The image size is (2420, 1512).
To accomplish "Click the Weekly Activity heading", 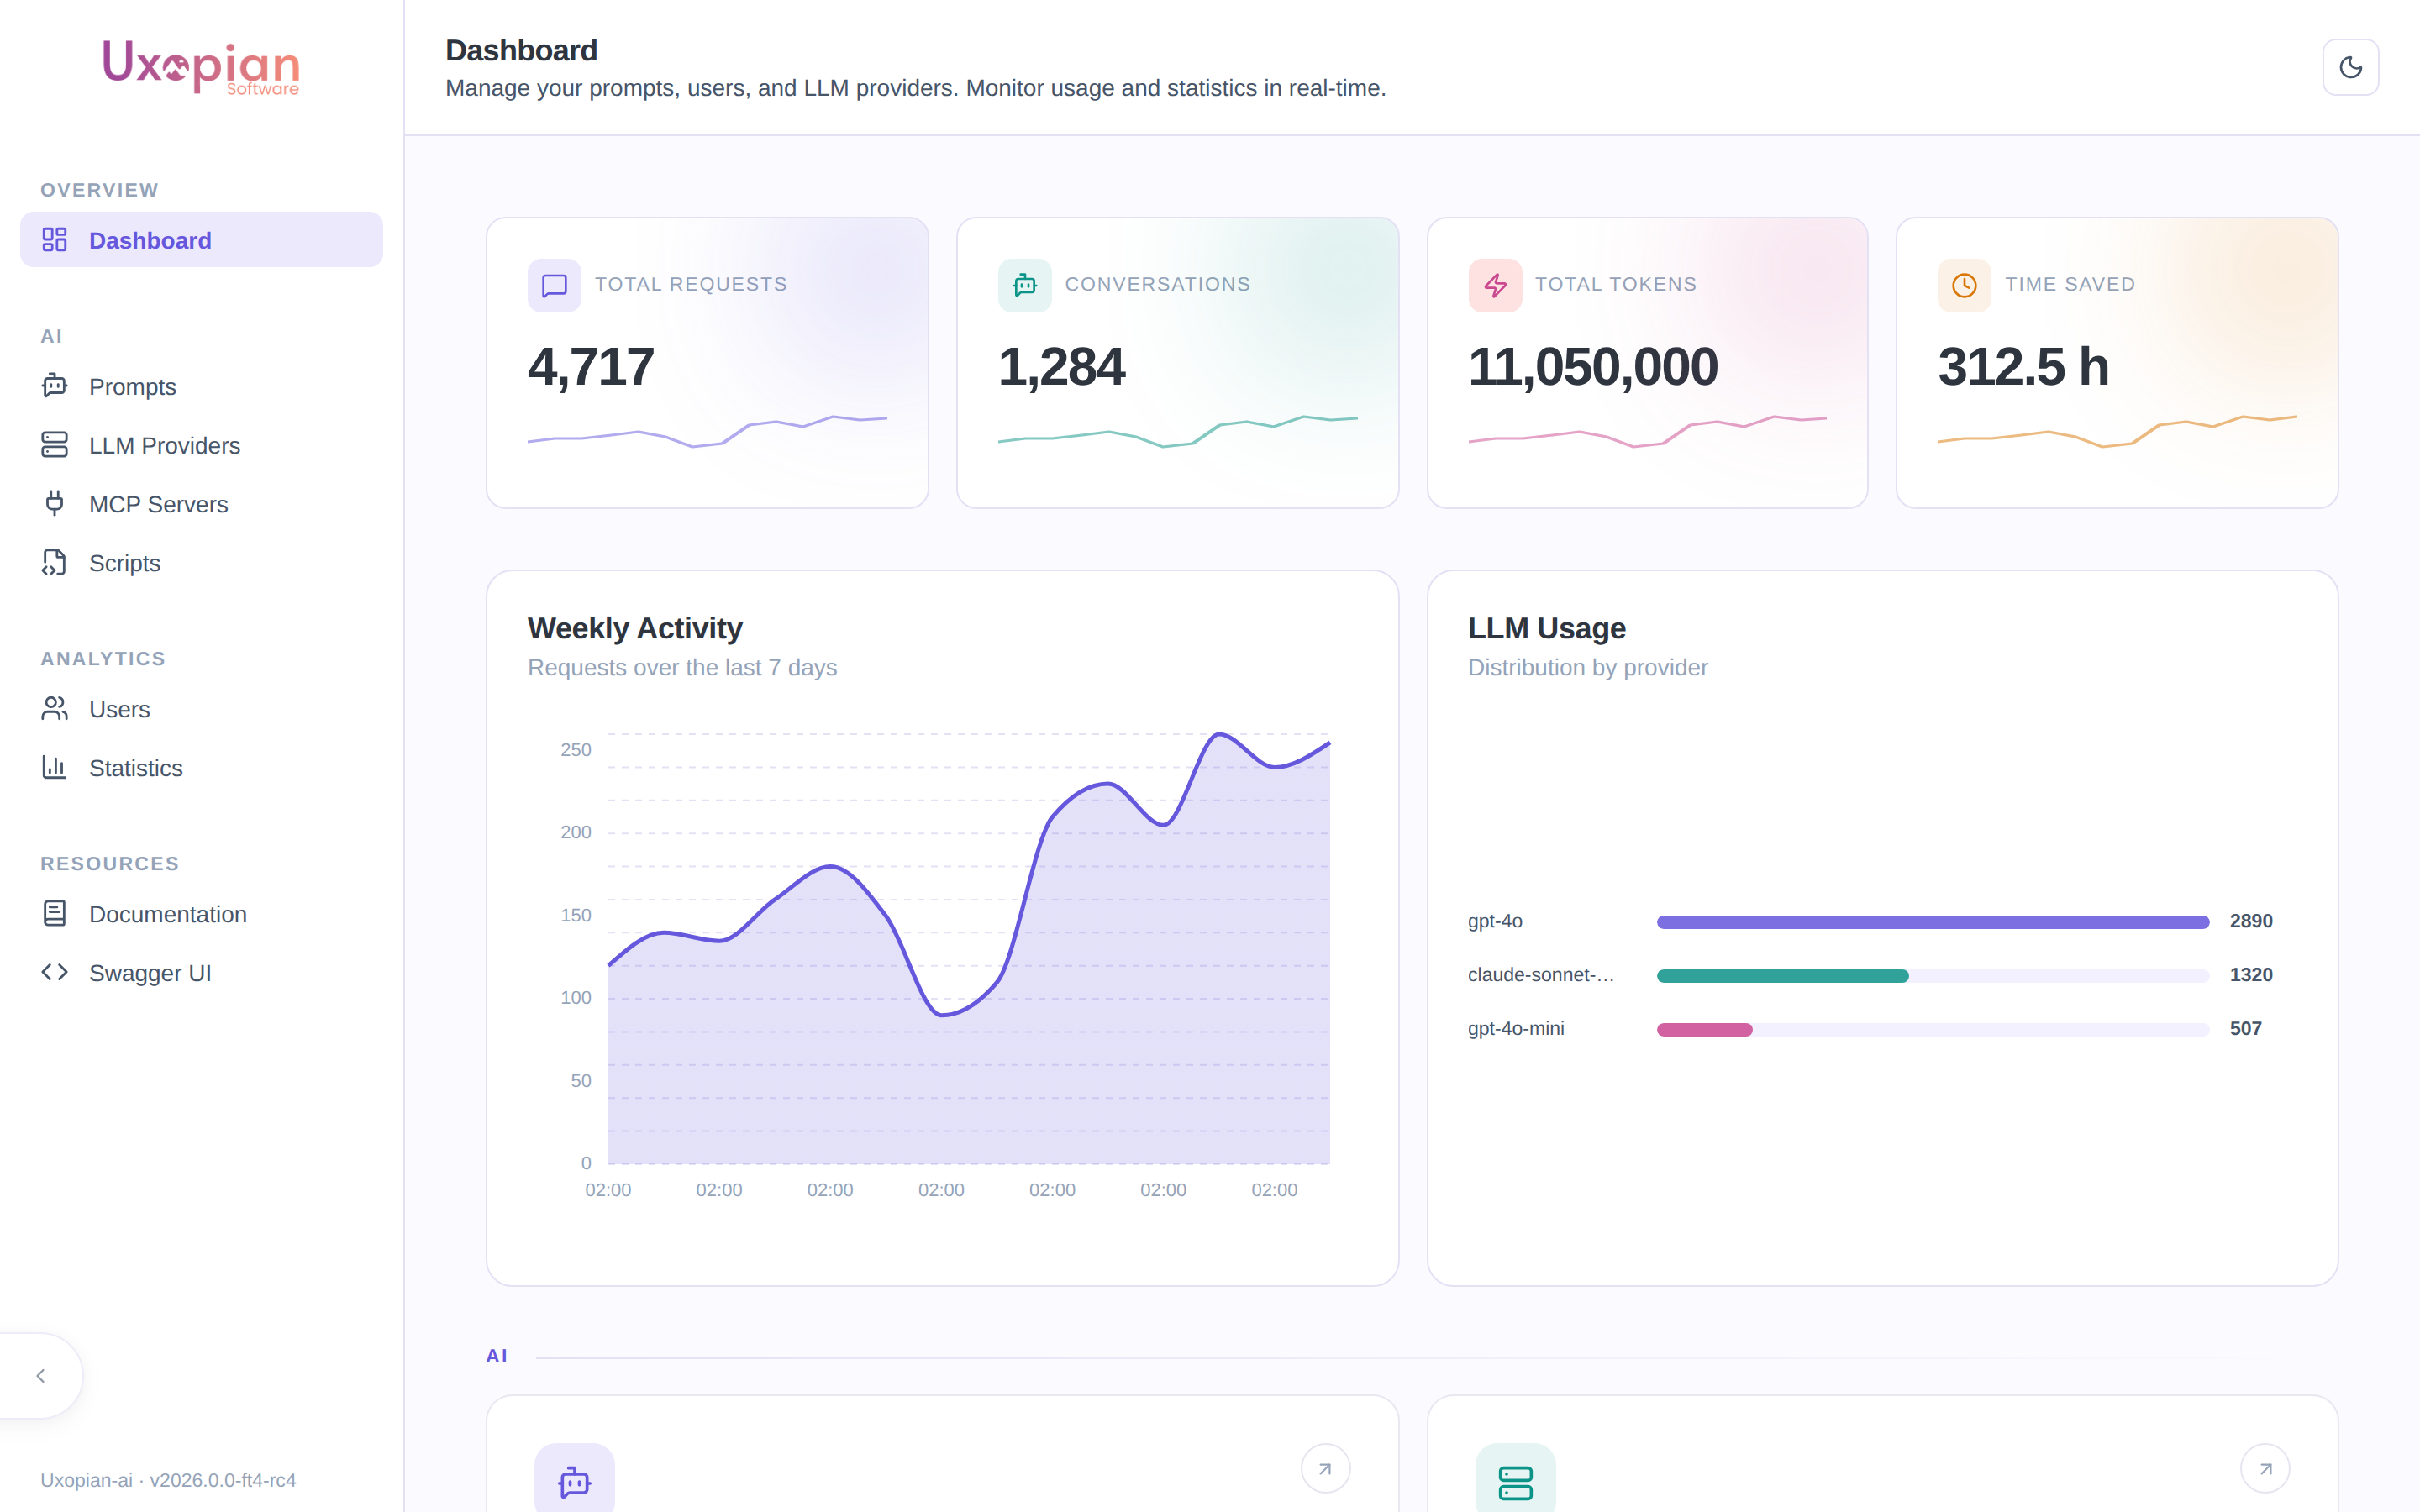I will click(635, 628).
